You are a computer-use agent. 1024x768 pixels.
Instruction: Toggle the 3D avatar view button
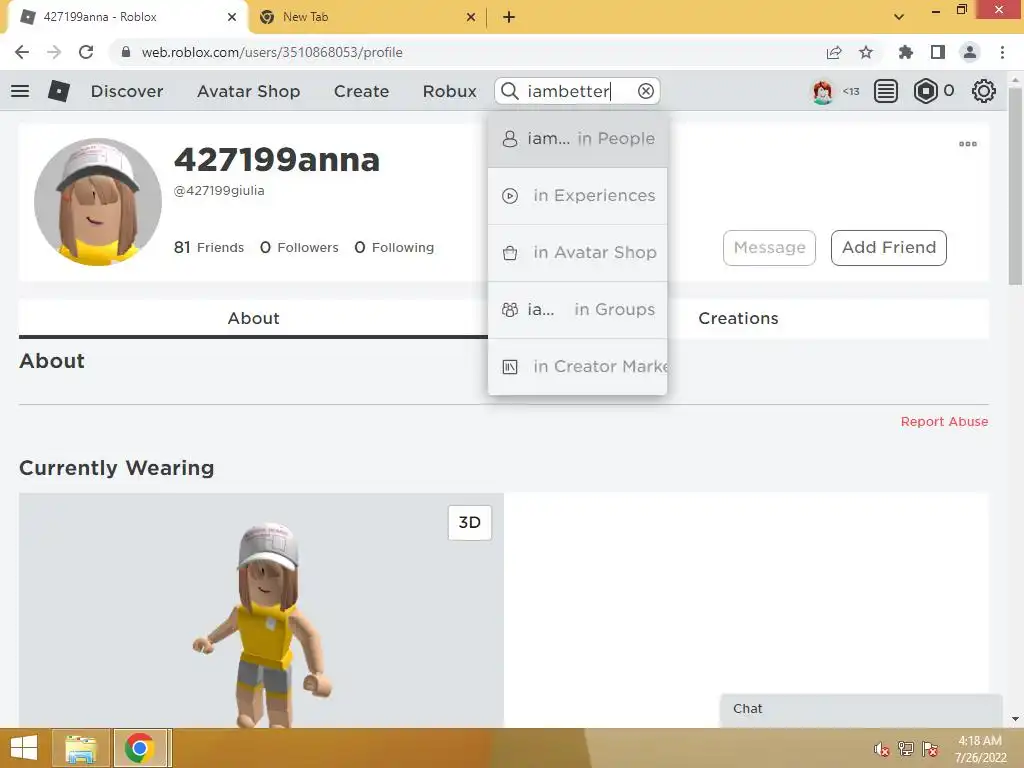point(470,522)
